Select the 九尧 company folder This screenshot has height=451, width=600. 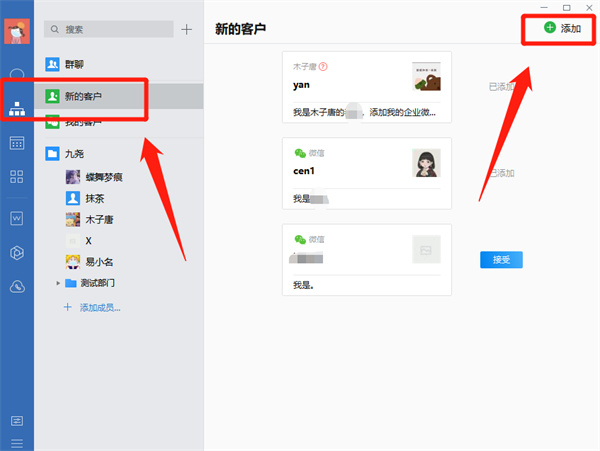tap(119, 154)
